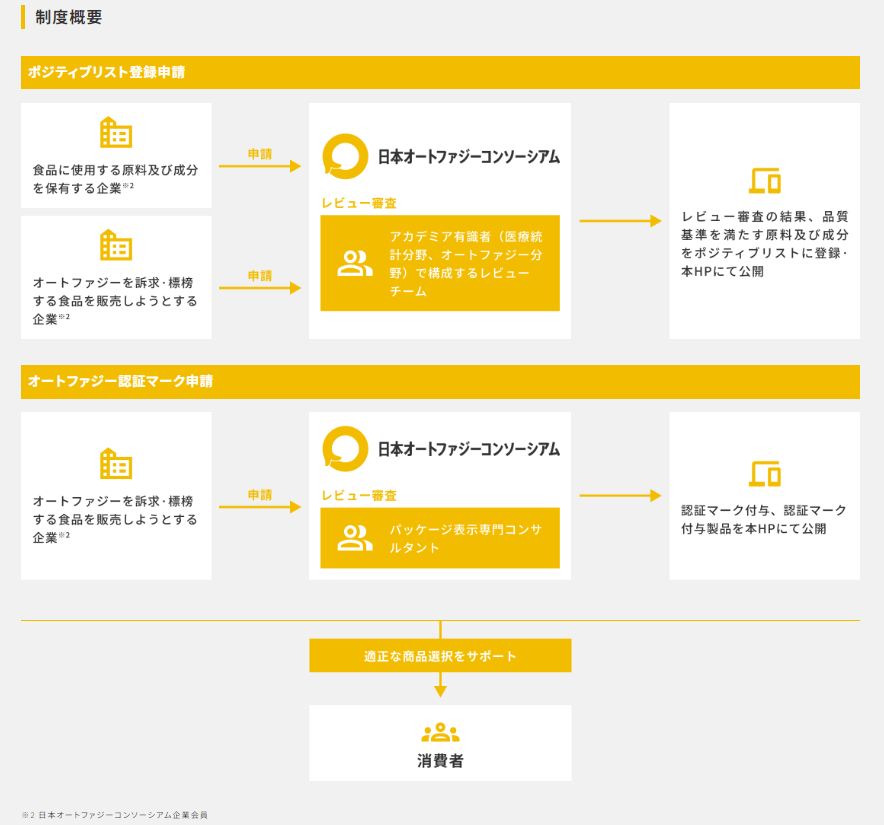This screenshot has width=884, height=825.
Task: Click the パッケージ表示専門コンサルタント text
Action: click(466, 538)
